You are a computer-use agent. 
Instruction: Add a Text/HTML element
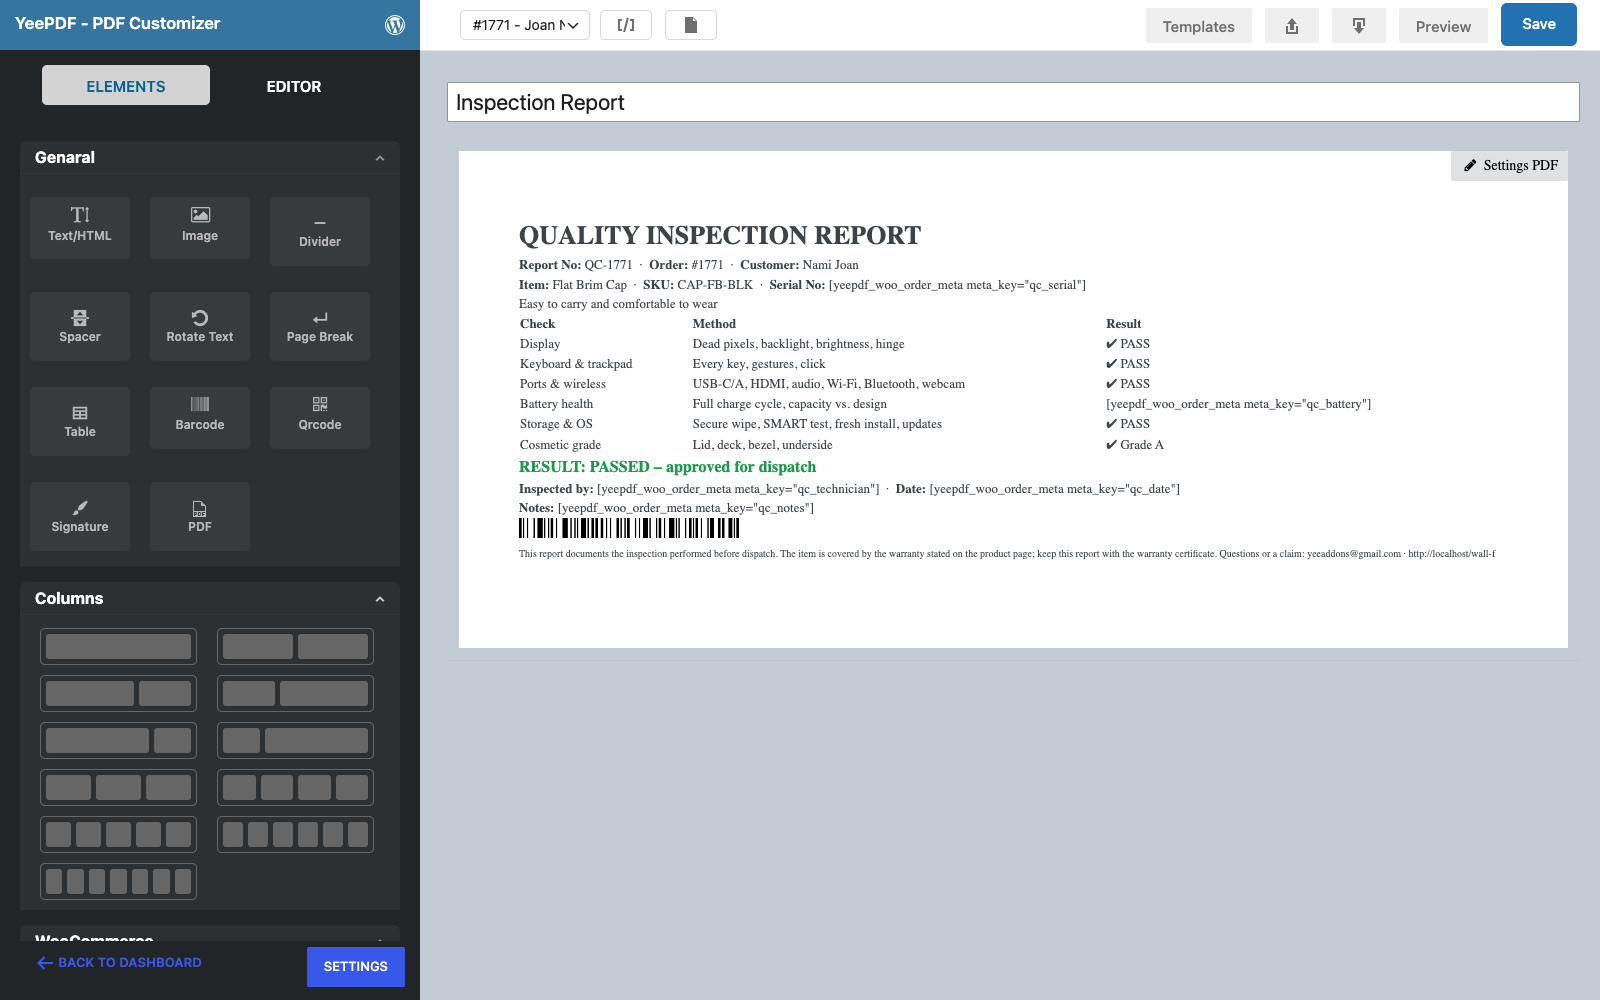80,228
